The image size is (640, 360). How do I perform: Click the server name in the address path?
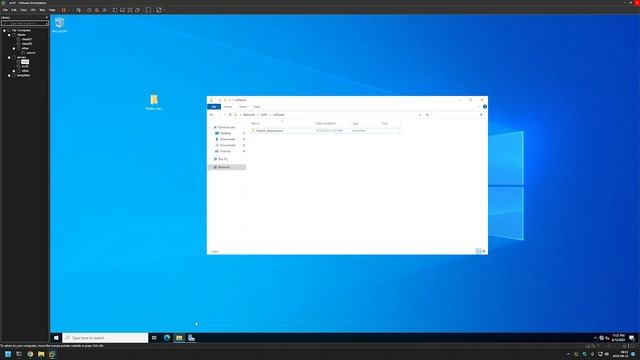coord(264,115)
